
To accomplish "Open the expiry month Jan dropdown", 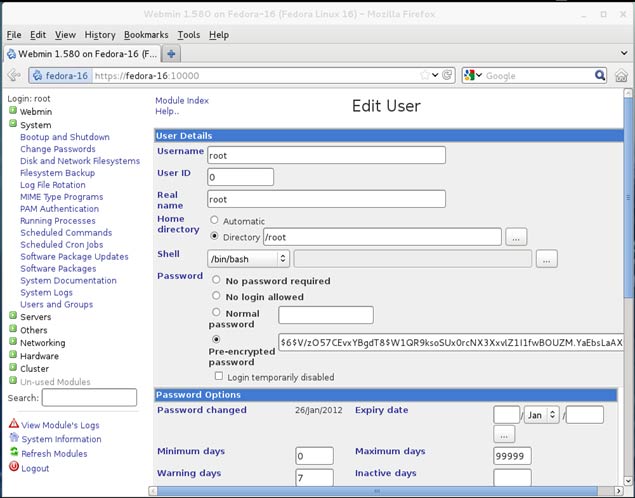I will [541, 415].
